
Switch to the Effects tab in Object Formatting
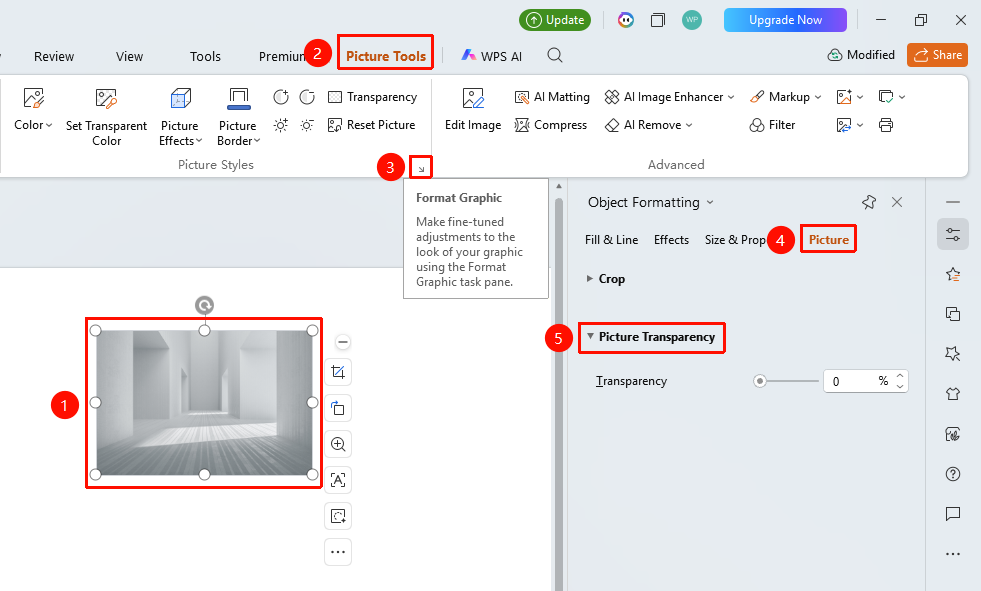671,240
